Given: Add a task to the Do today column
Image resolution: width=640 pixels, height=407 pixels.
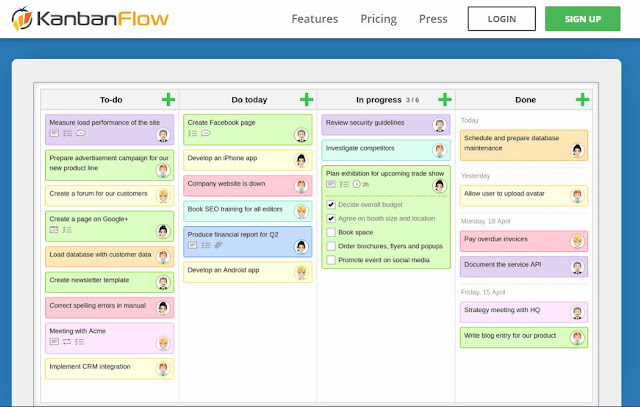Looking at the screenshot, I should tap(307, 100).
